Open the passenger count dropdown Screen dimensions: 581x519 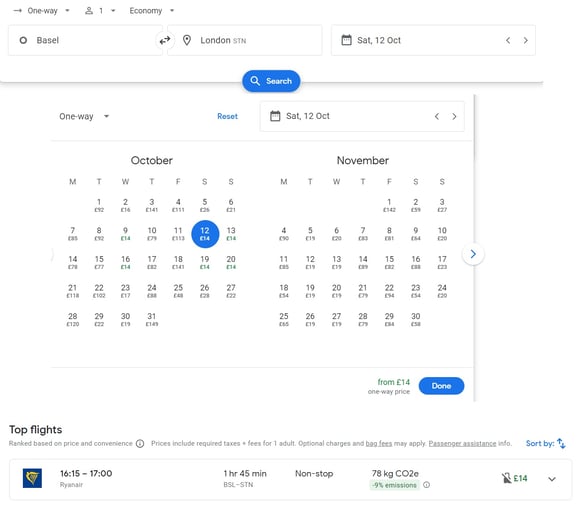click(100, 11)
